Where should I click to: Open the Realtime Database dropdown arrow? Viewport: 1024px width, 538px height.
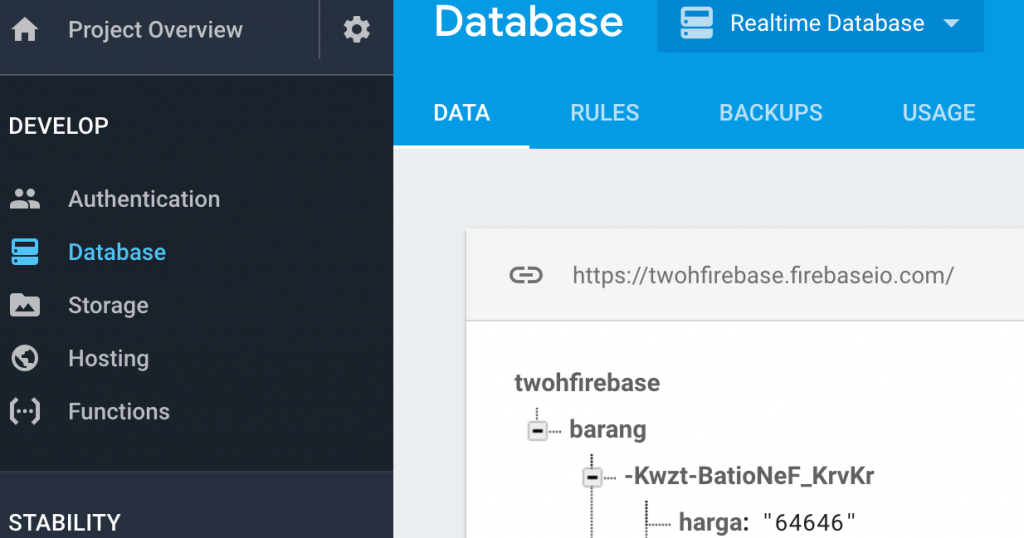tap(952, 24)
